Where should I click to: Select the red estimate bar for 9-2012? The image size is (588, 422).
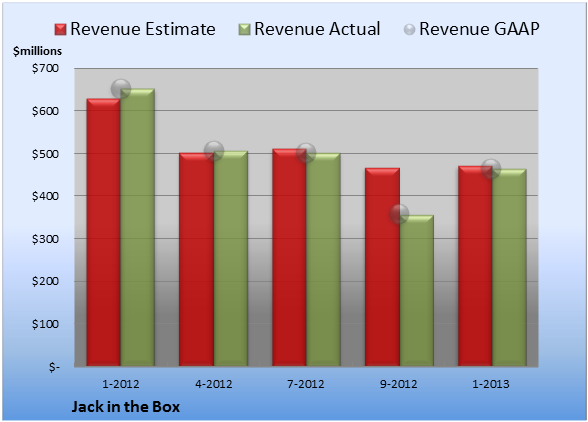pyautogui.click(x=382, y=267)
